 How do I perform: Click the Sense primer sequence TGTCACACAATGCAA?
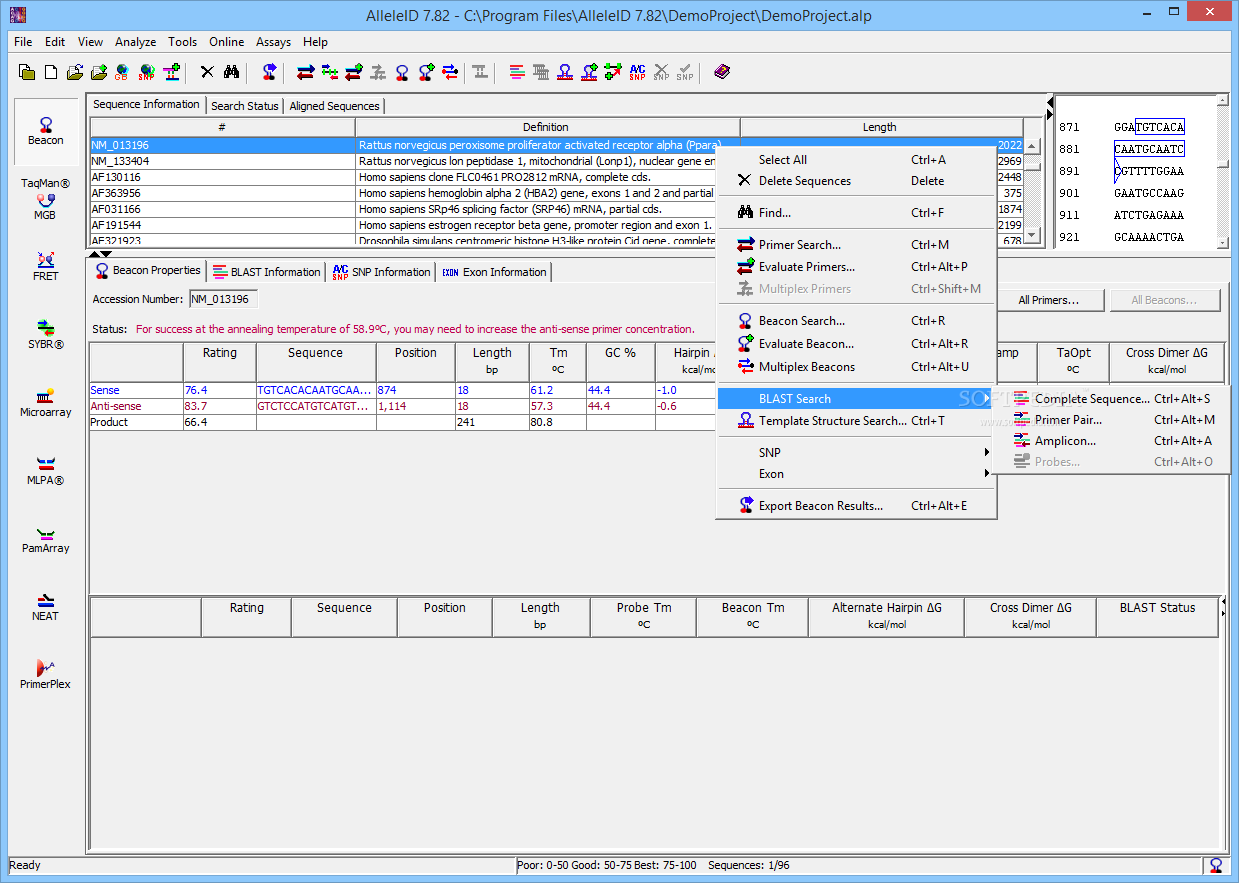coord(315,391)
